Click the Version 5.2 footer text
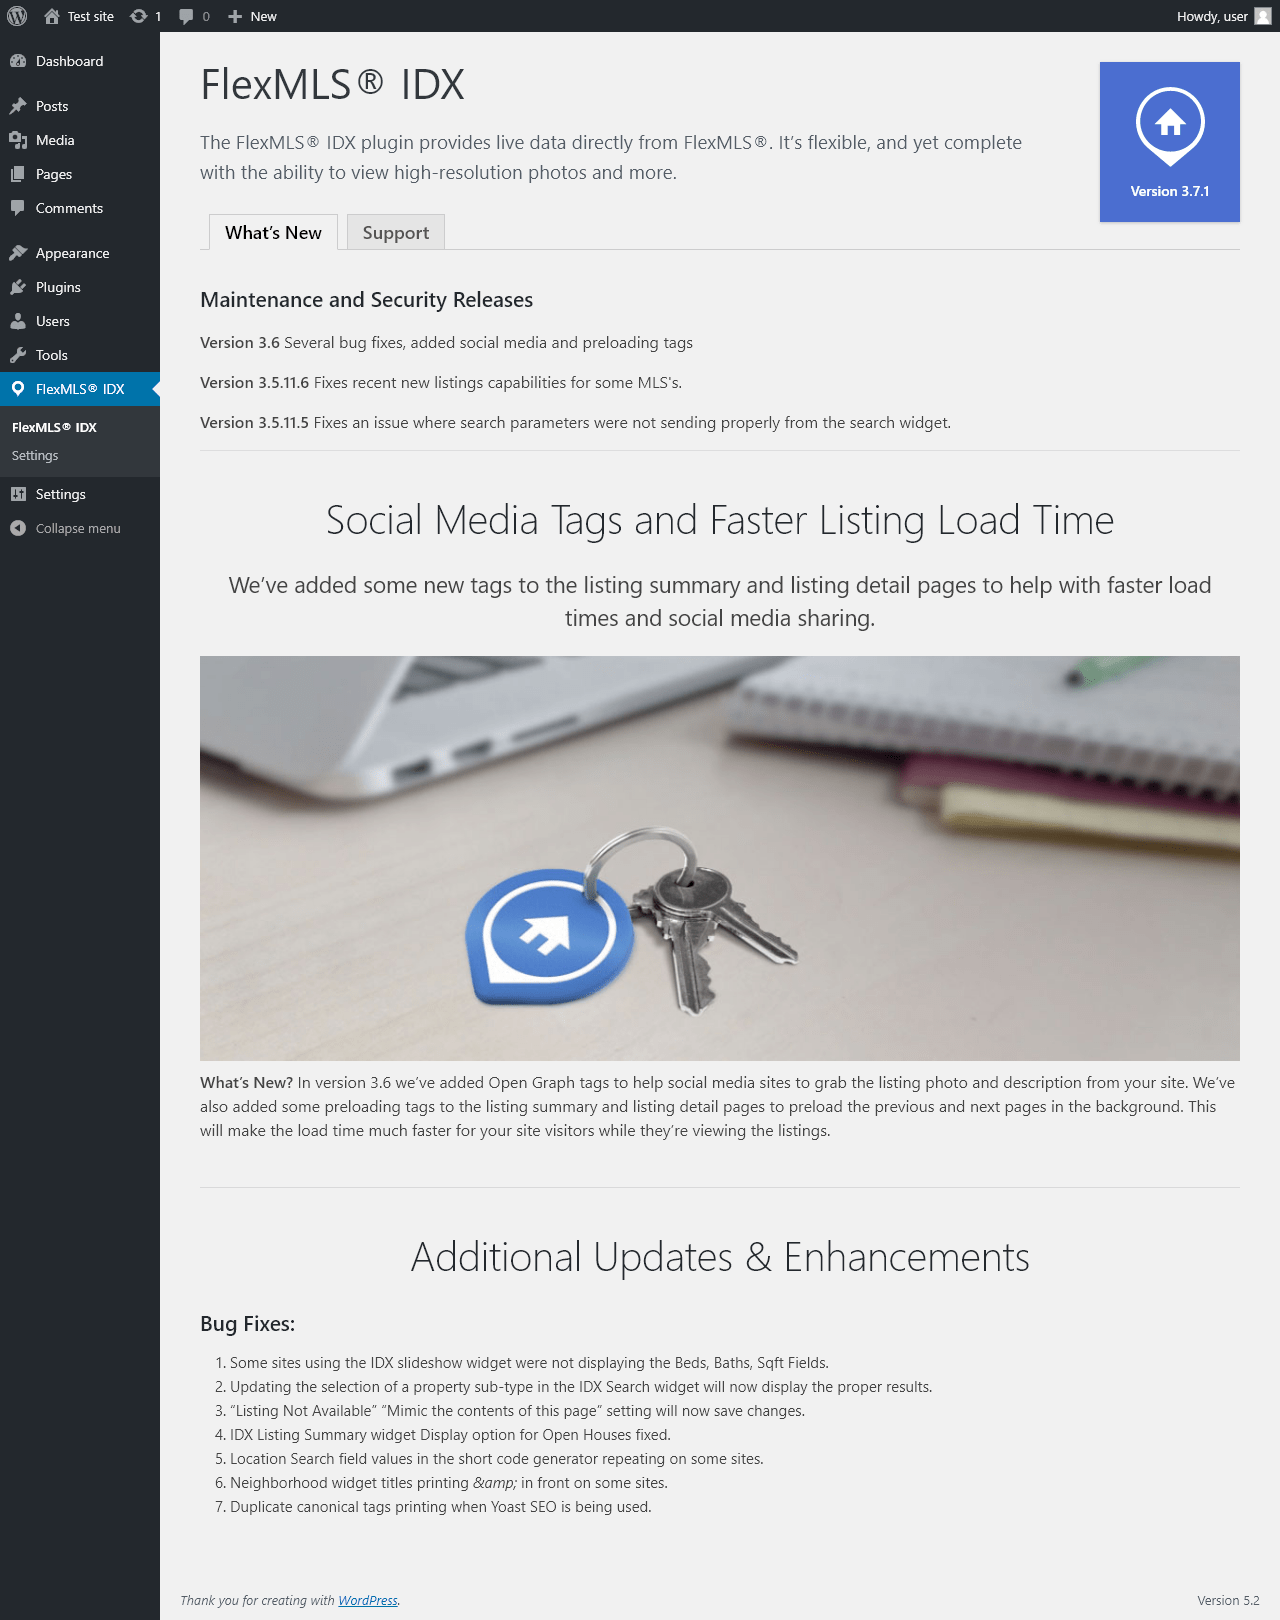Image resolution: width=1280 pixels, height=1620 pixels. pyautogui.click(x=1228, y=1600)
